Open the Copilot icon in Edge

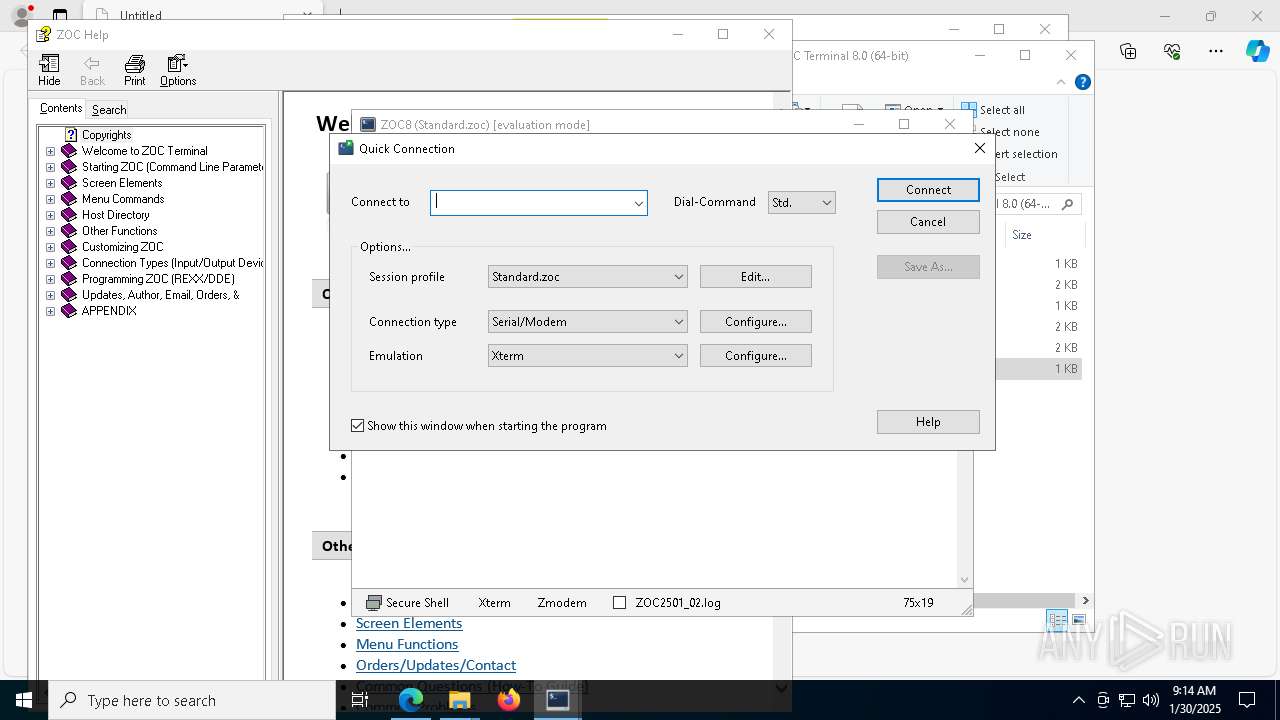tap(1257, 51)
